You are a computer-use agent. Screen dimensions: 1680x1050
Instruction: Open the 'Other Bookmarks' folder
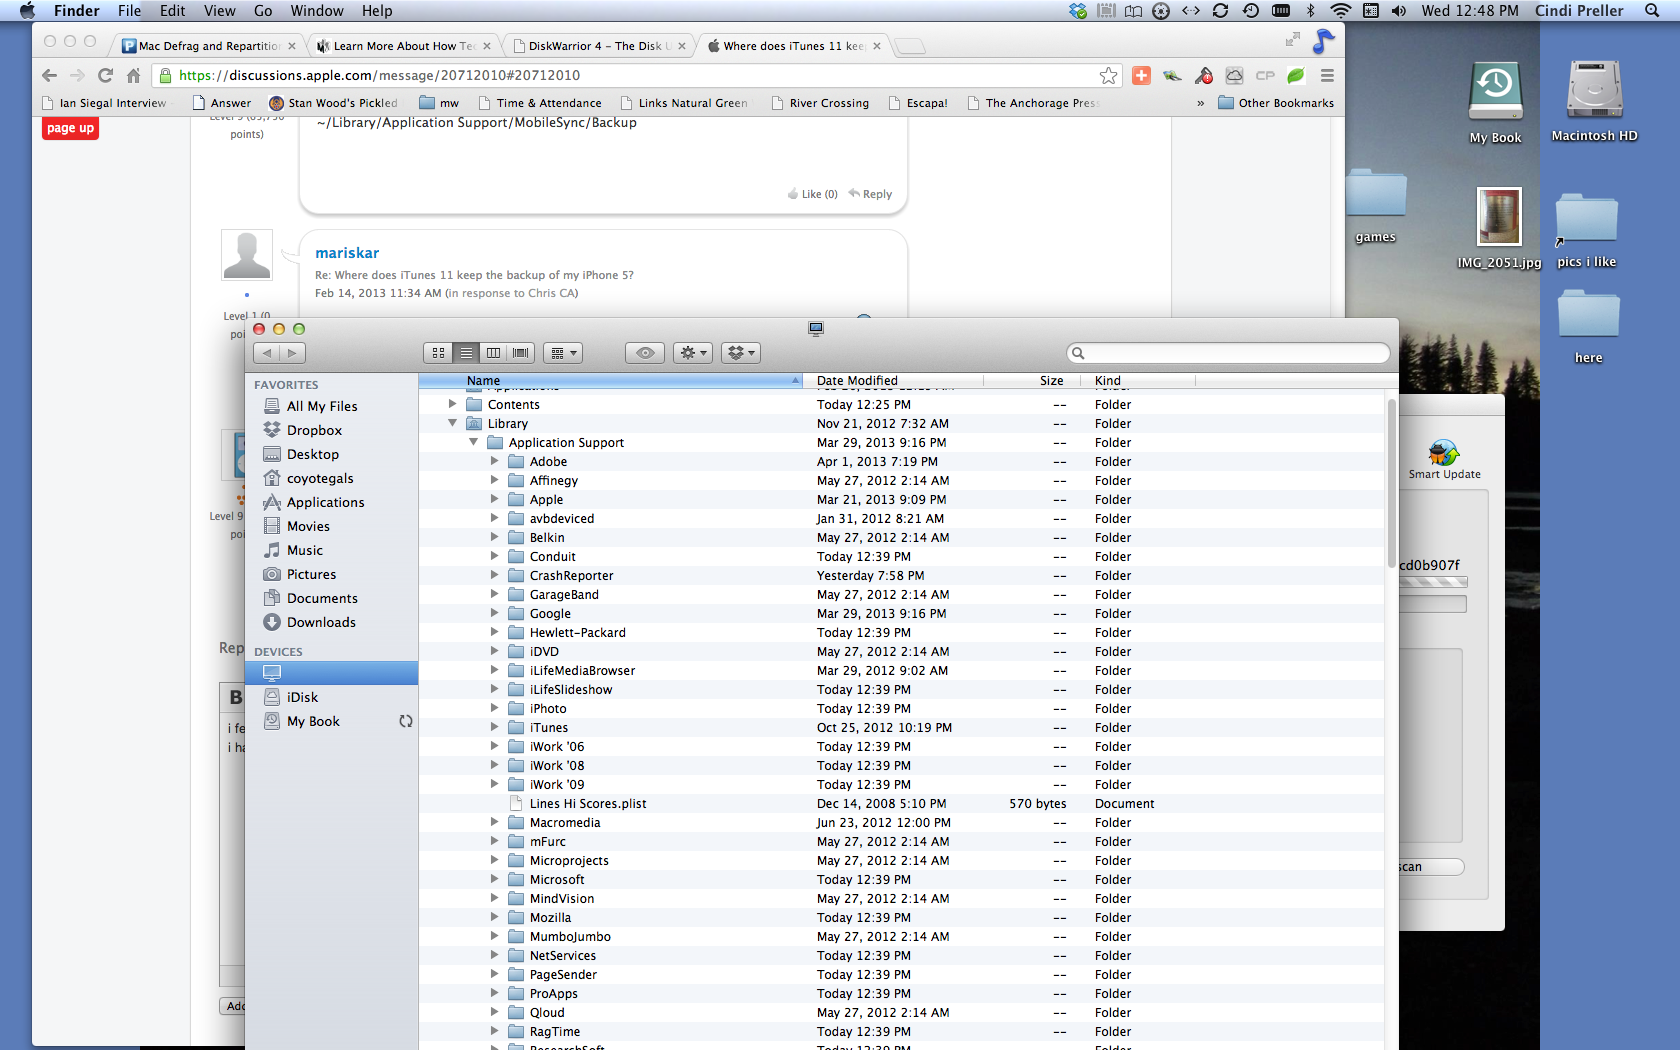coord(1276,103)
